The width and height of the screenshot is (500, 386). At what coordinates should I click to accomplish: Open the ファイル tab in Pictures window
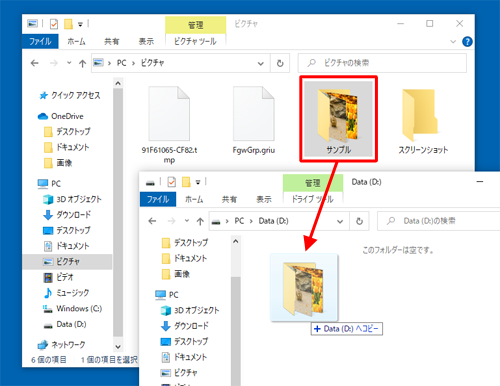pyautogui.click(x=40, y=41)
